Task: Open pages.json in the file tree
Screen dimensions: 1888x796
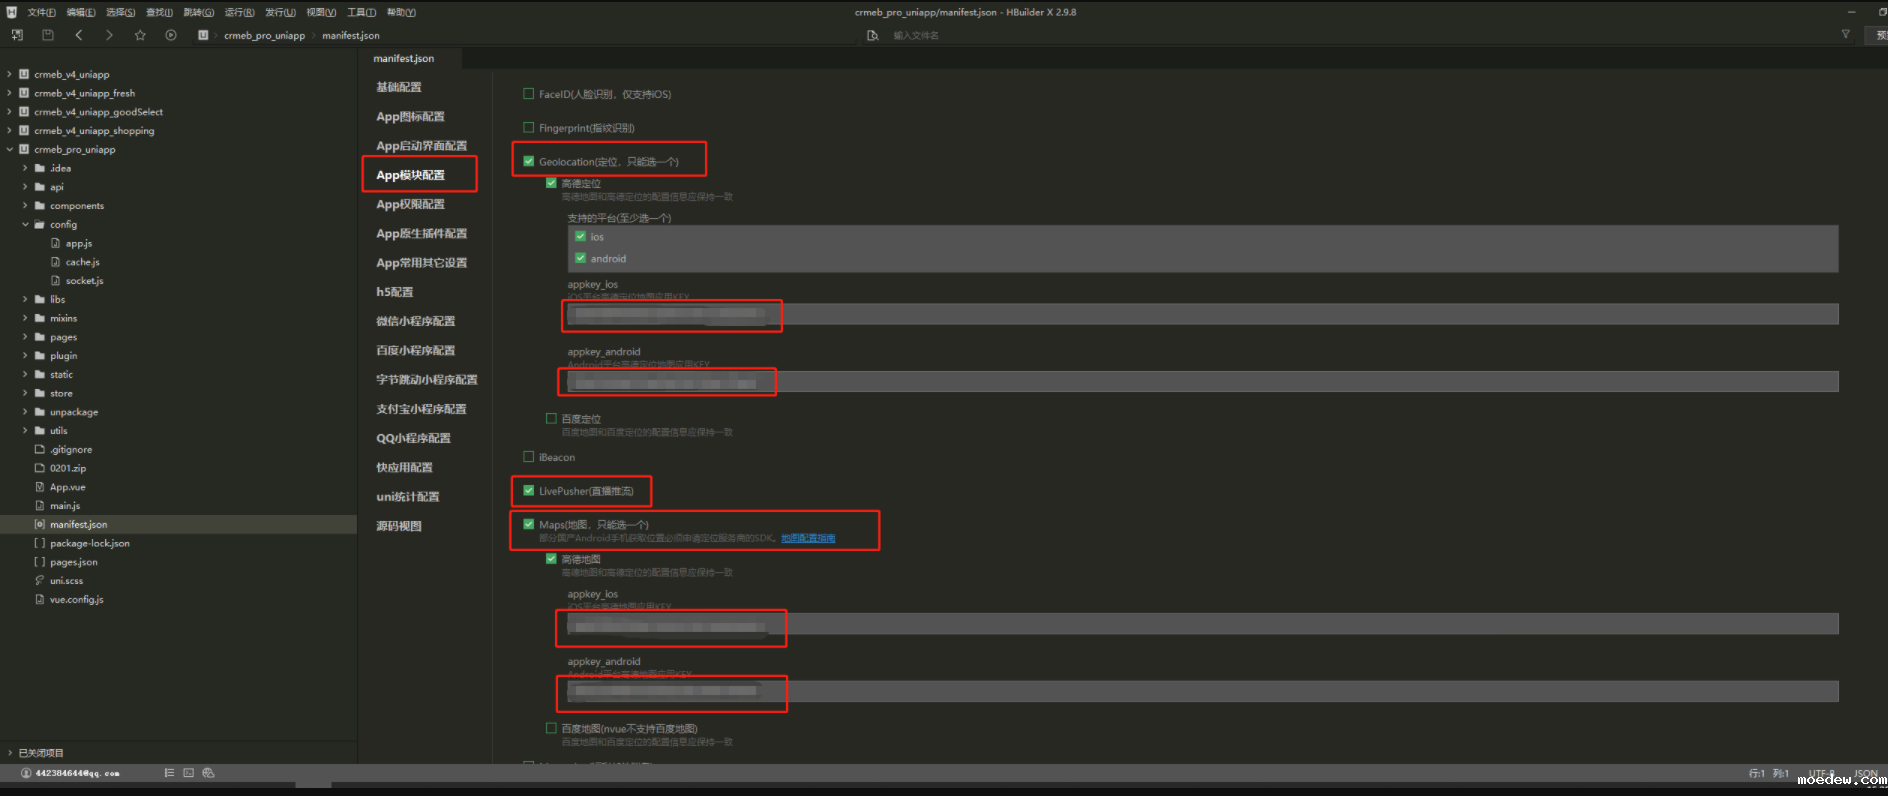Action: point(74,562)
